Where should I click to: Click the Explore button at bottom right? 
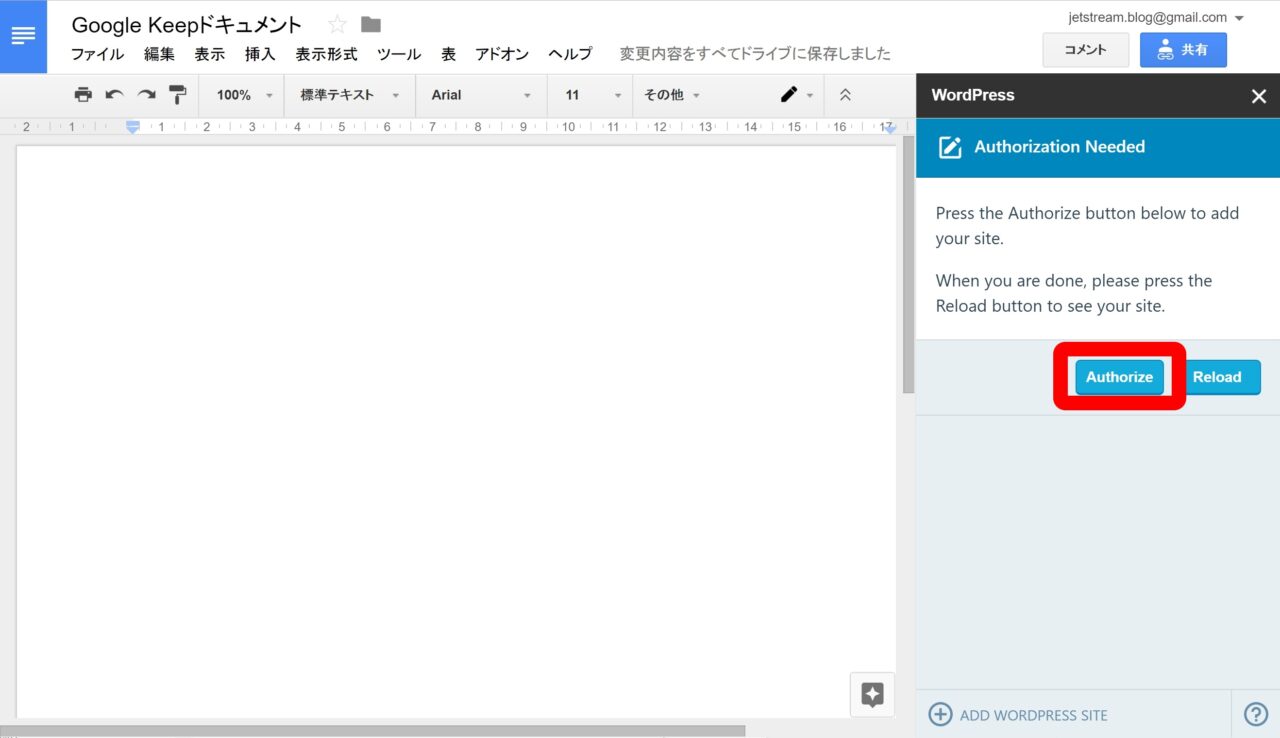click(872, 694)
